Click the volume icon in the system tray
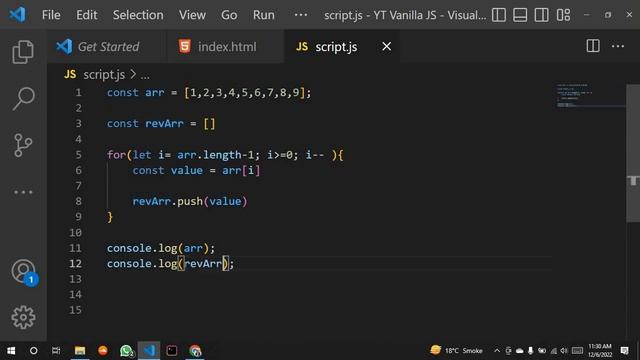 click(x=564, y=351)
